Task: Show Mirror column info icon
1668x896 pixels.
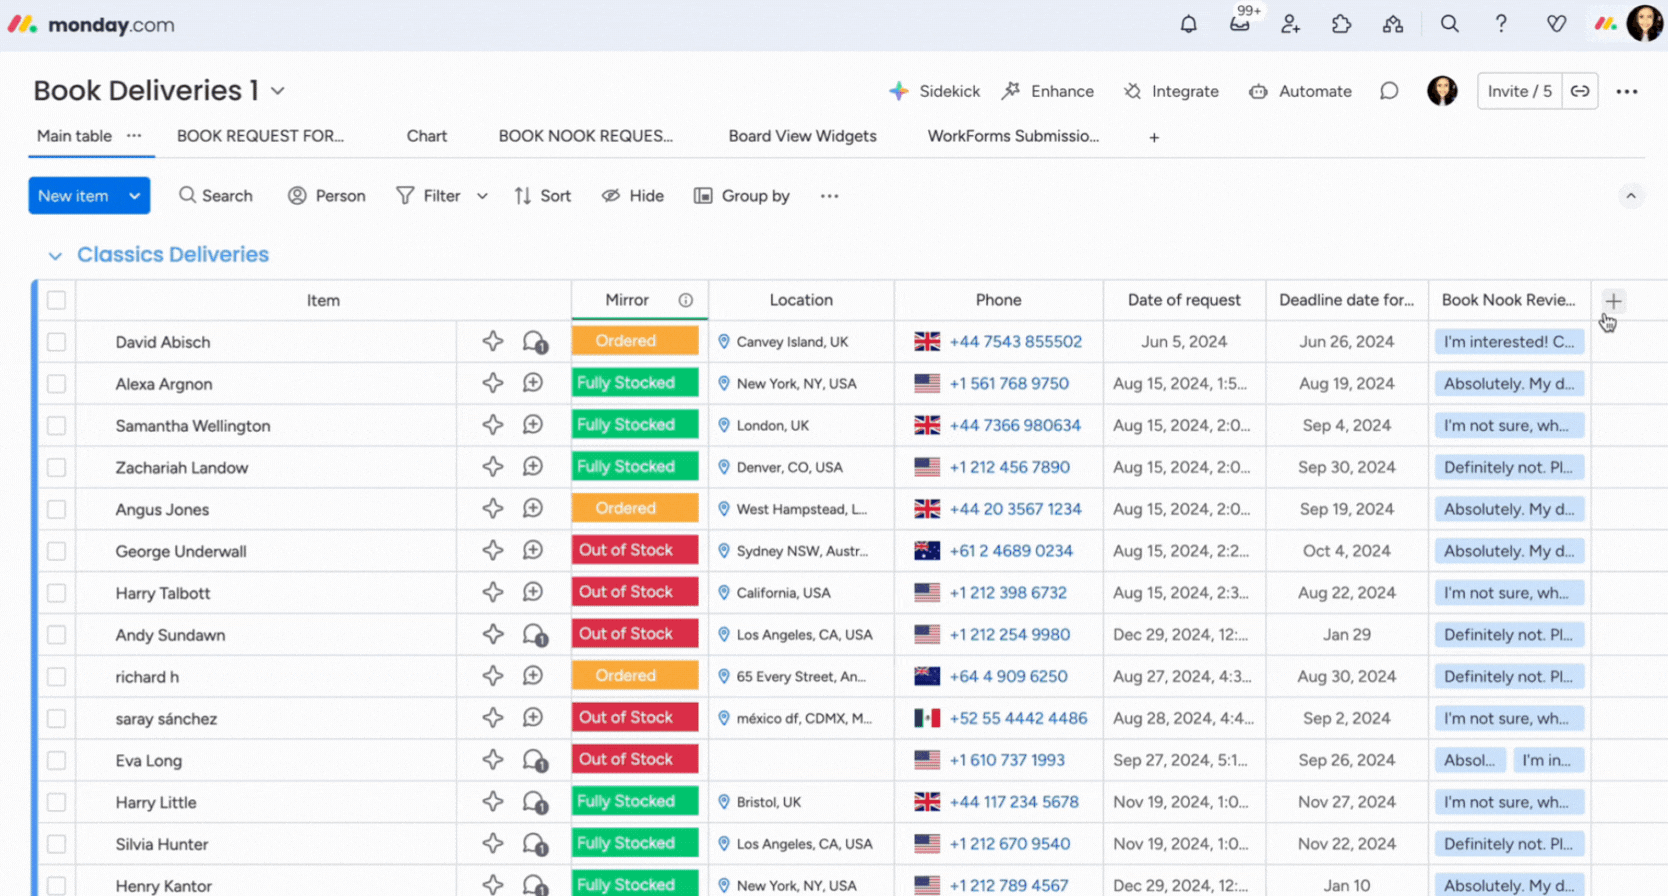Action: coord(686,300)
